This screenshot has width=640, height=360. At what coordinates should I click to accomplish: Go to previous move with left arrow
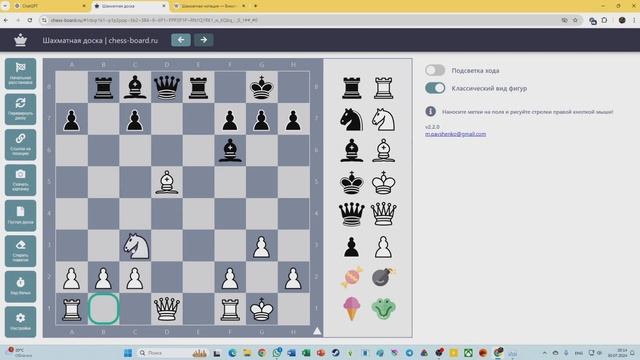tap(181, 40)
